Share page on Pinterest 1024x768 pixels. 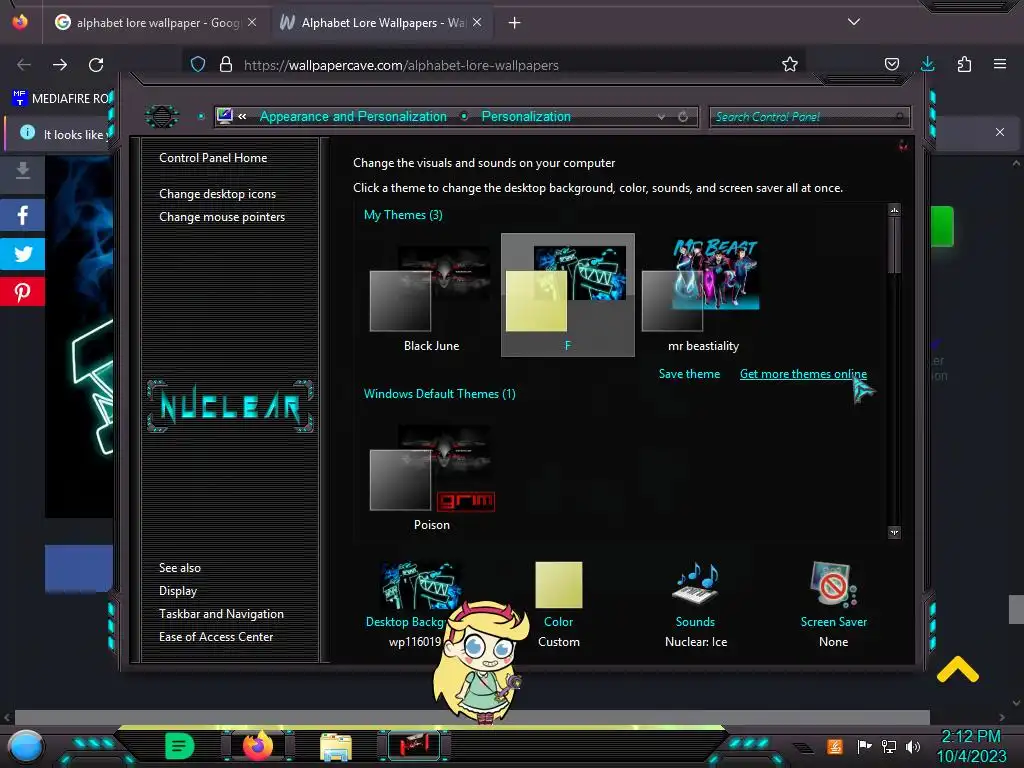coord(22,292)
